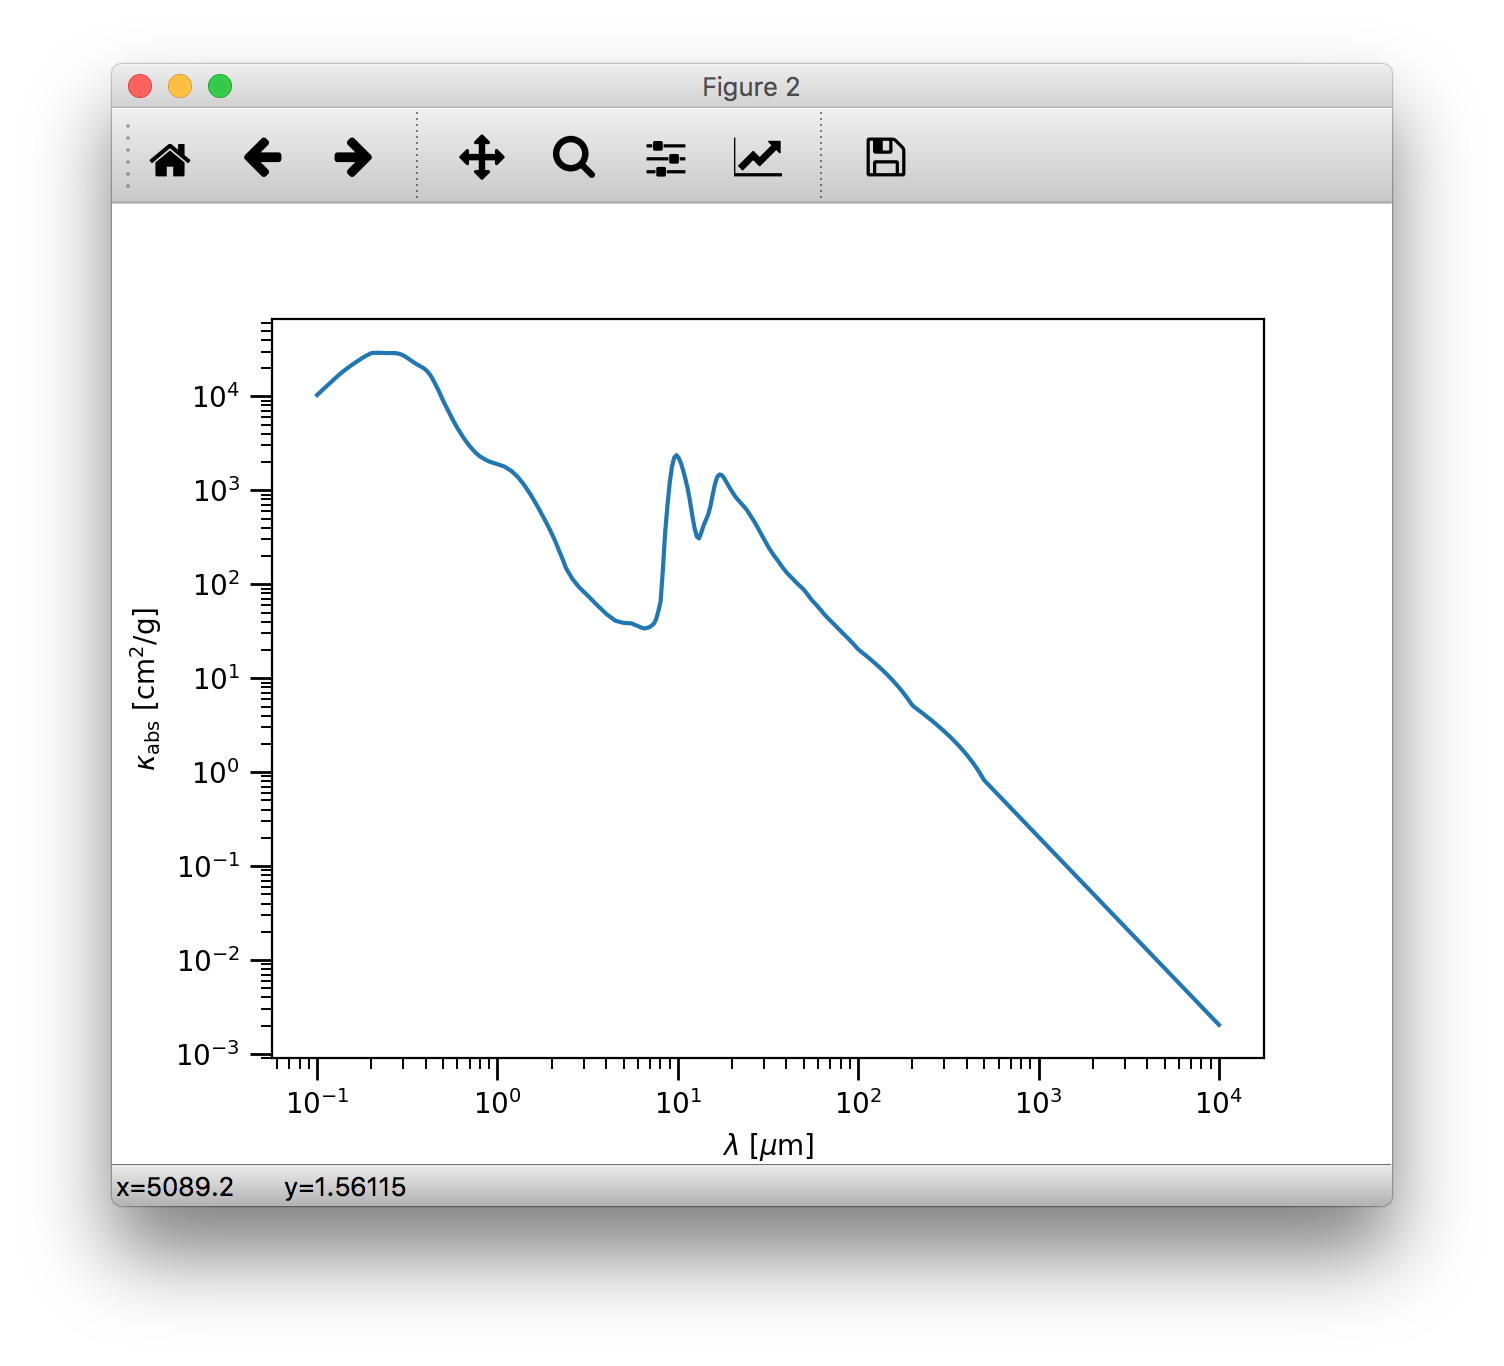Viewport: 1504px width, 1366px height.
Task: Click the 10^4 y-axis tick label
Action: click(x=216, y=396)
